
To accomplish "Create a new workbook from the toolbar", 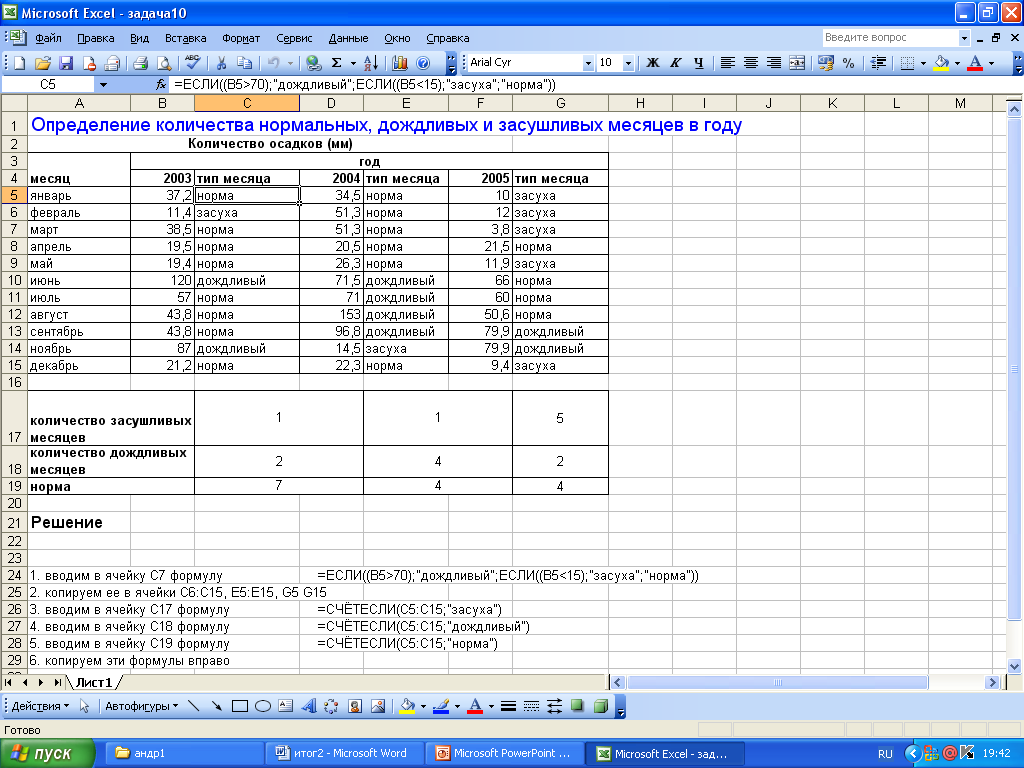I will (20, 63).
